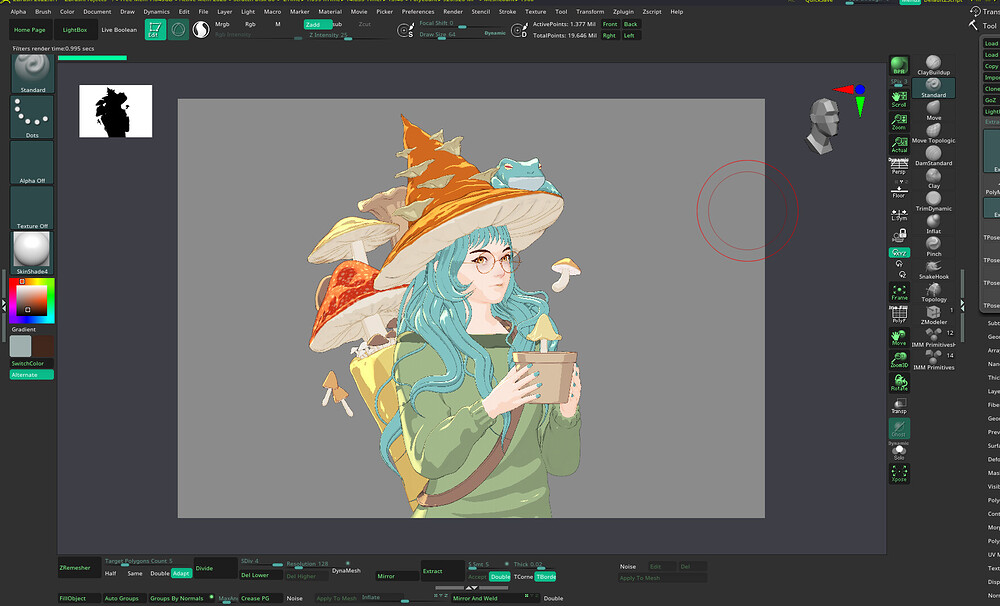Select the DamStandard brush
This screenshot has height=606, width=1000.
[933, 156]
